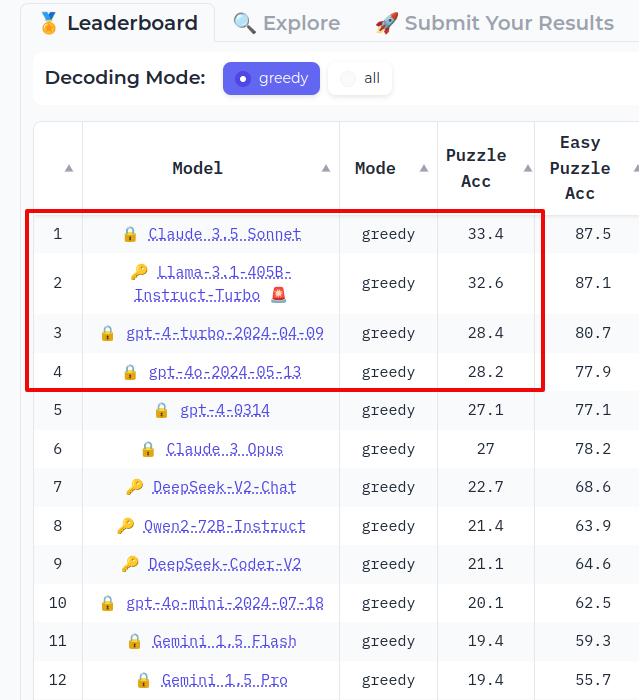
Task: Click the Puzzle Acc value 32.6
Action: point(486,283)
